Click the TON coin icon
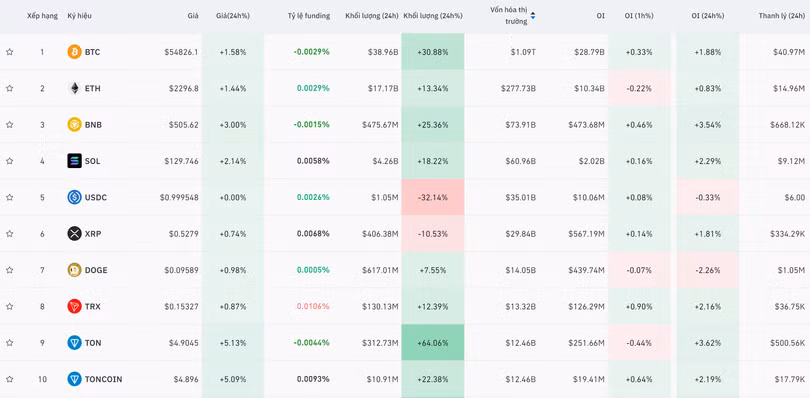 pos(74,343)
